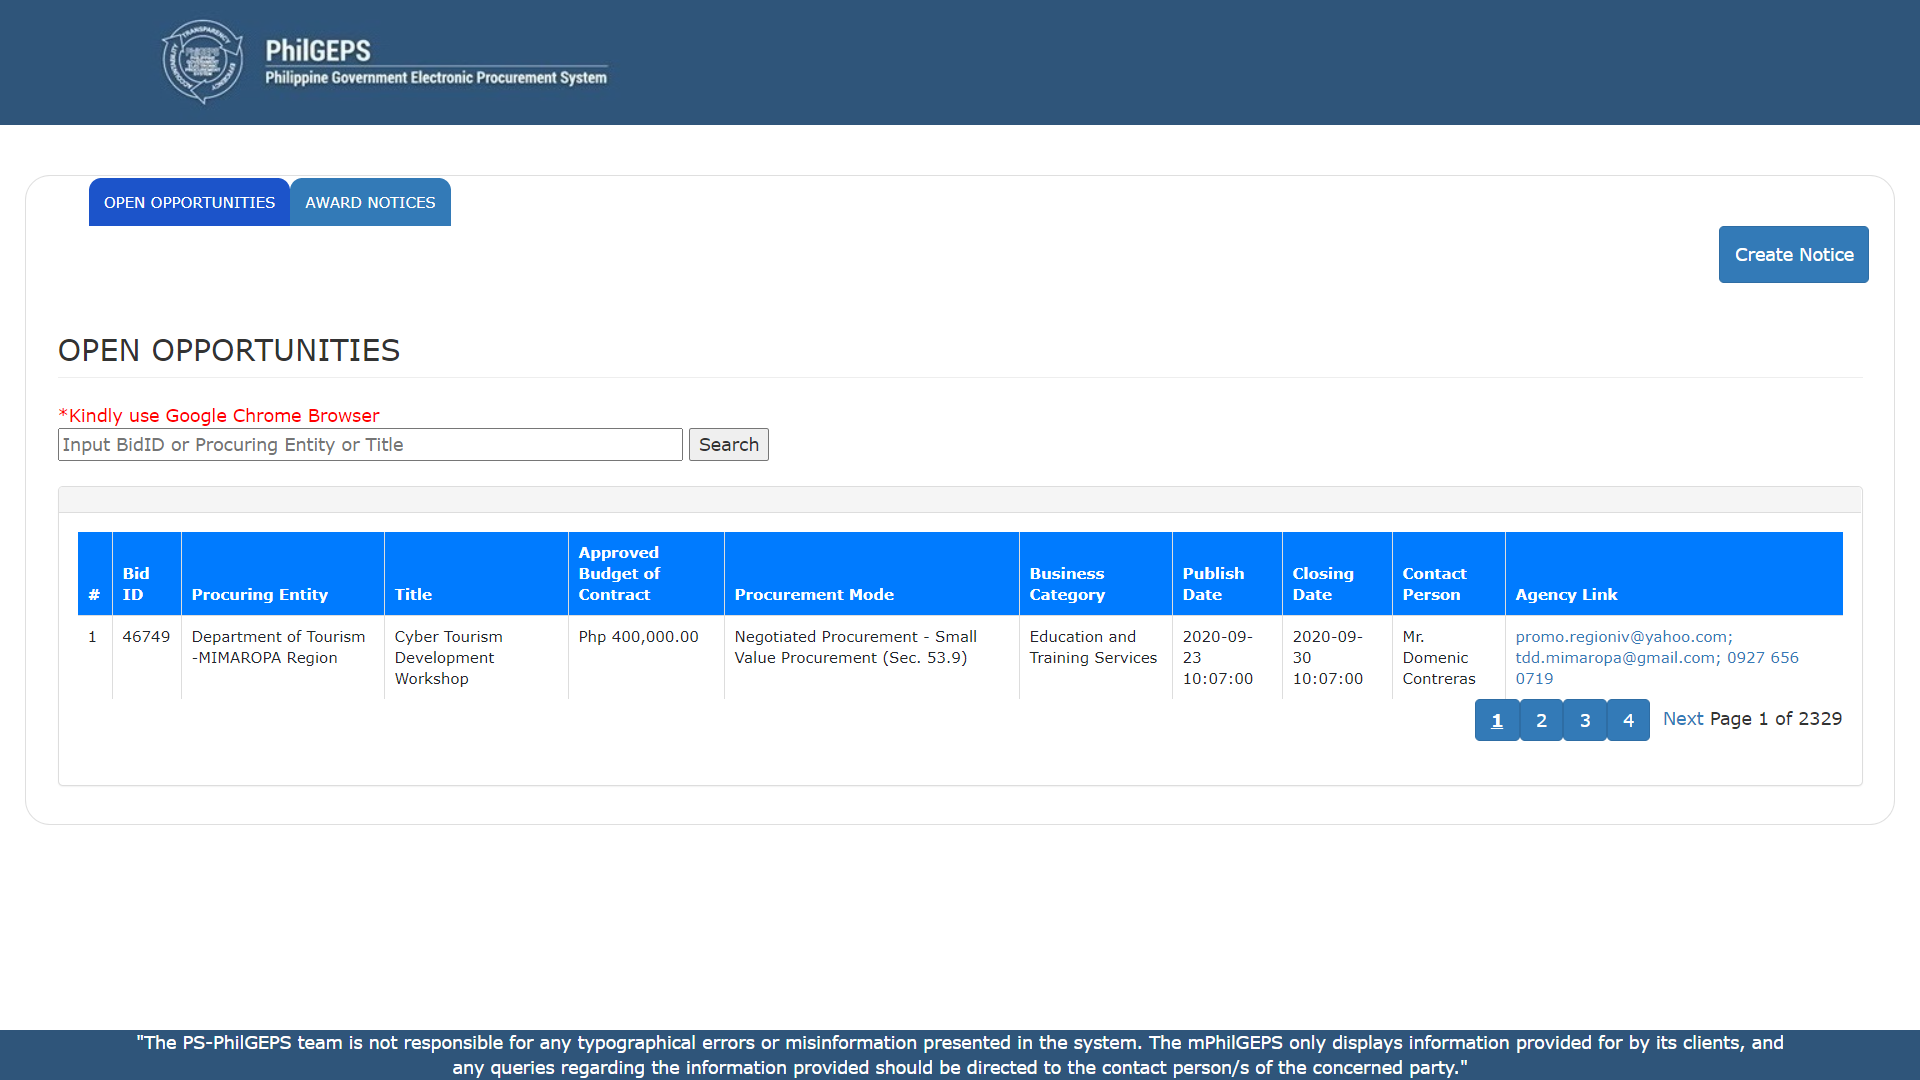Click the PhilGEPS seal logo

pyautogui.click(x=203, y=62)
